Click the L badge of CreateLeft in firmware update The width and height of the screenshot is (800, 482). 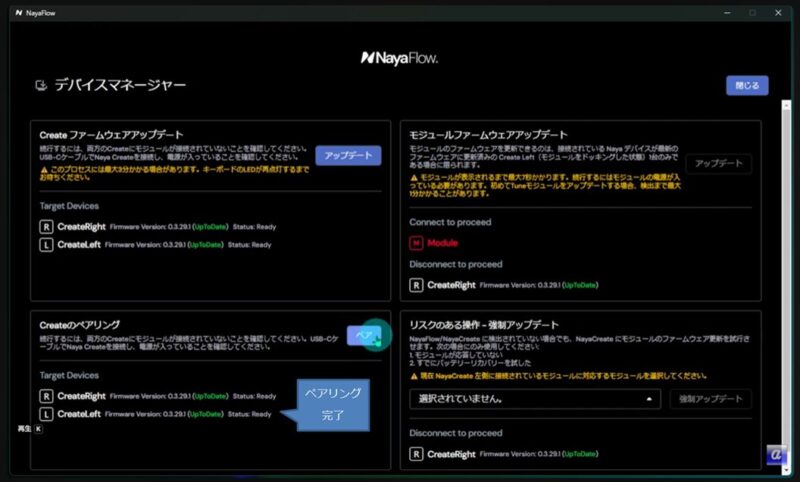pyautogui.click(x=45, y=244)
